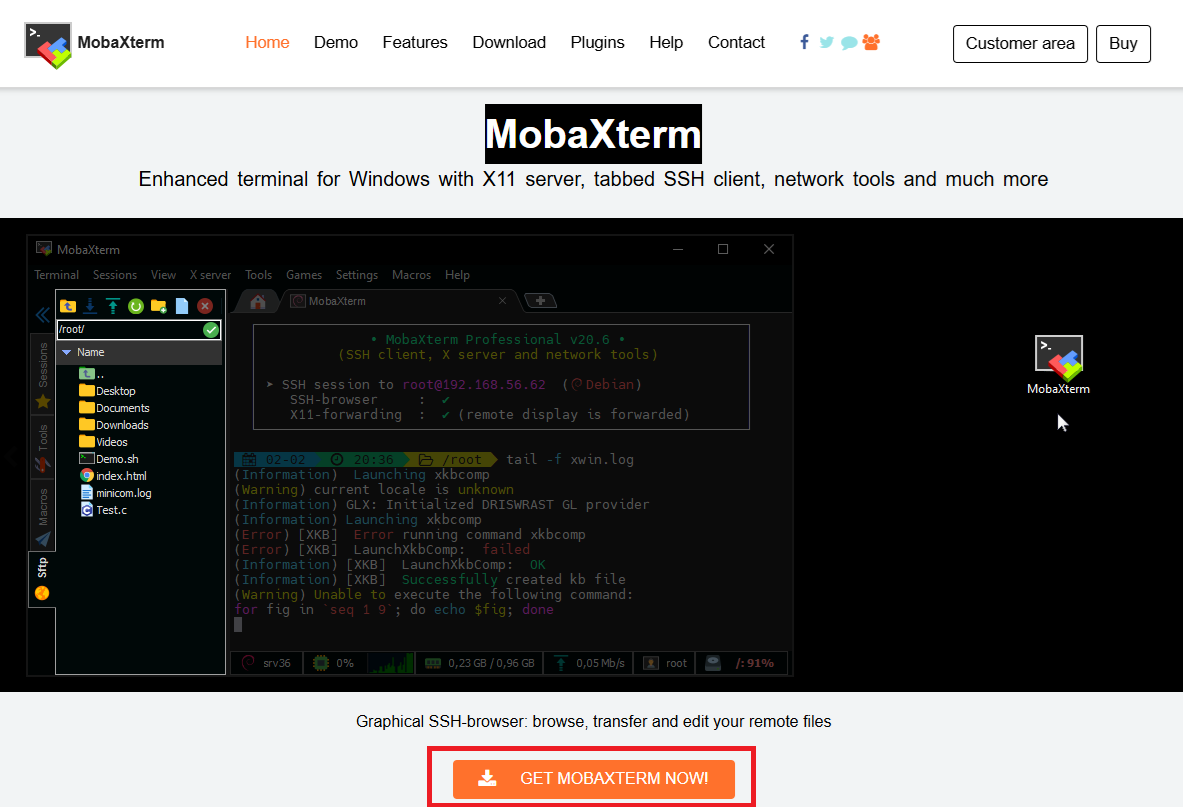The width and height of the screenshot is (1183, 807).
Task: Click the green checkmark beside the /root/ path
Action: (x=210, y=330)
